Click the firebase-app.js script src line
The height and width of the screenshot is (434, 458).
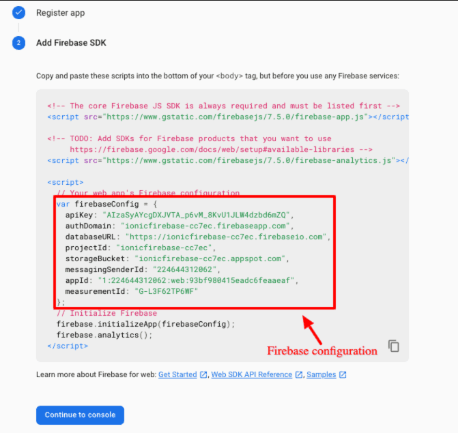[228, 117]
